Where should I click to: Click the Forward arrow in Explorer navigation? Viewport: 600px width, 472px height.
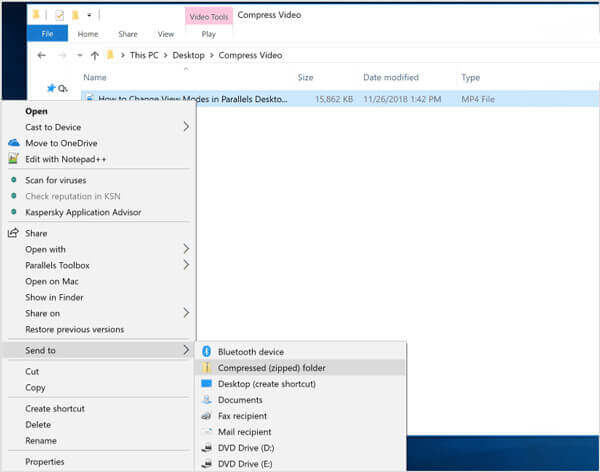click(x=62, y=56)
